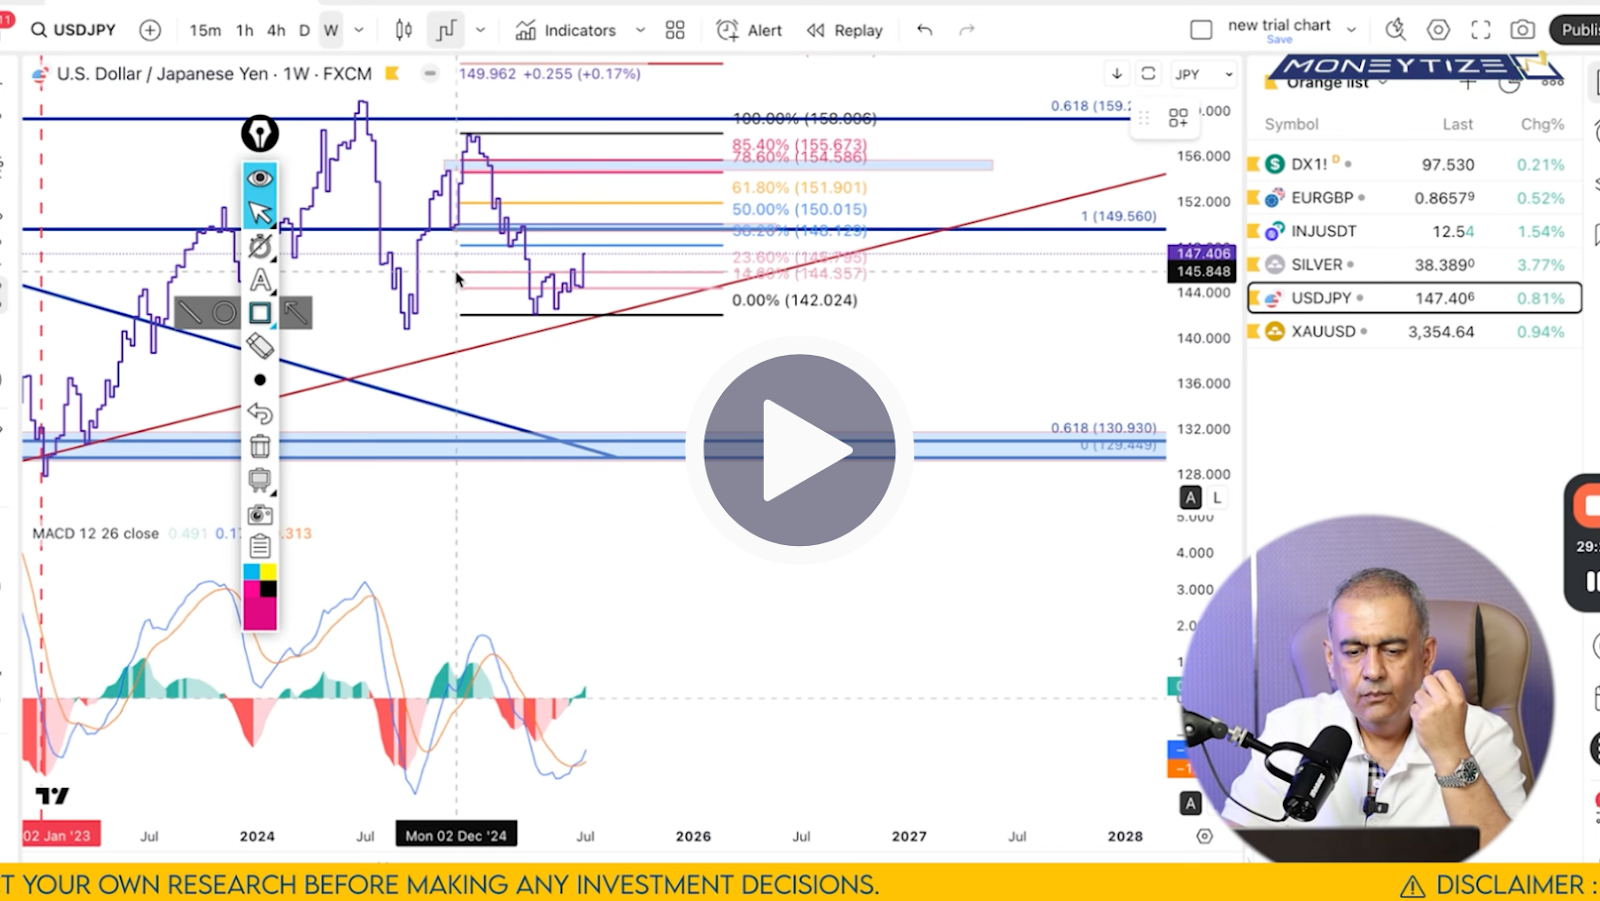Capture with drawing toolbar camera icon
The width and height of the screenshot is (1600, 901).
pyautogui.click(x=260, y=514)
